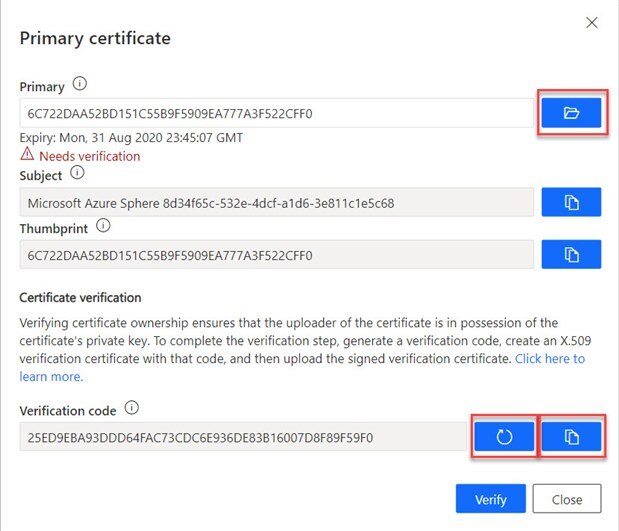Image resolution: width=619 pixels, height=531 pixels.
Task: Show info tooltip next to Verification code
Action: click(132, 409)
